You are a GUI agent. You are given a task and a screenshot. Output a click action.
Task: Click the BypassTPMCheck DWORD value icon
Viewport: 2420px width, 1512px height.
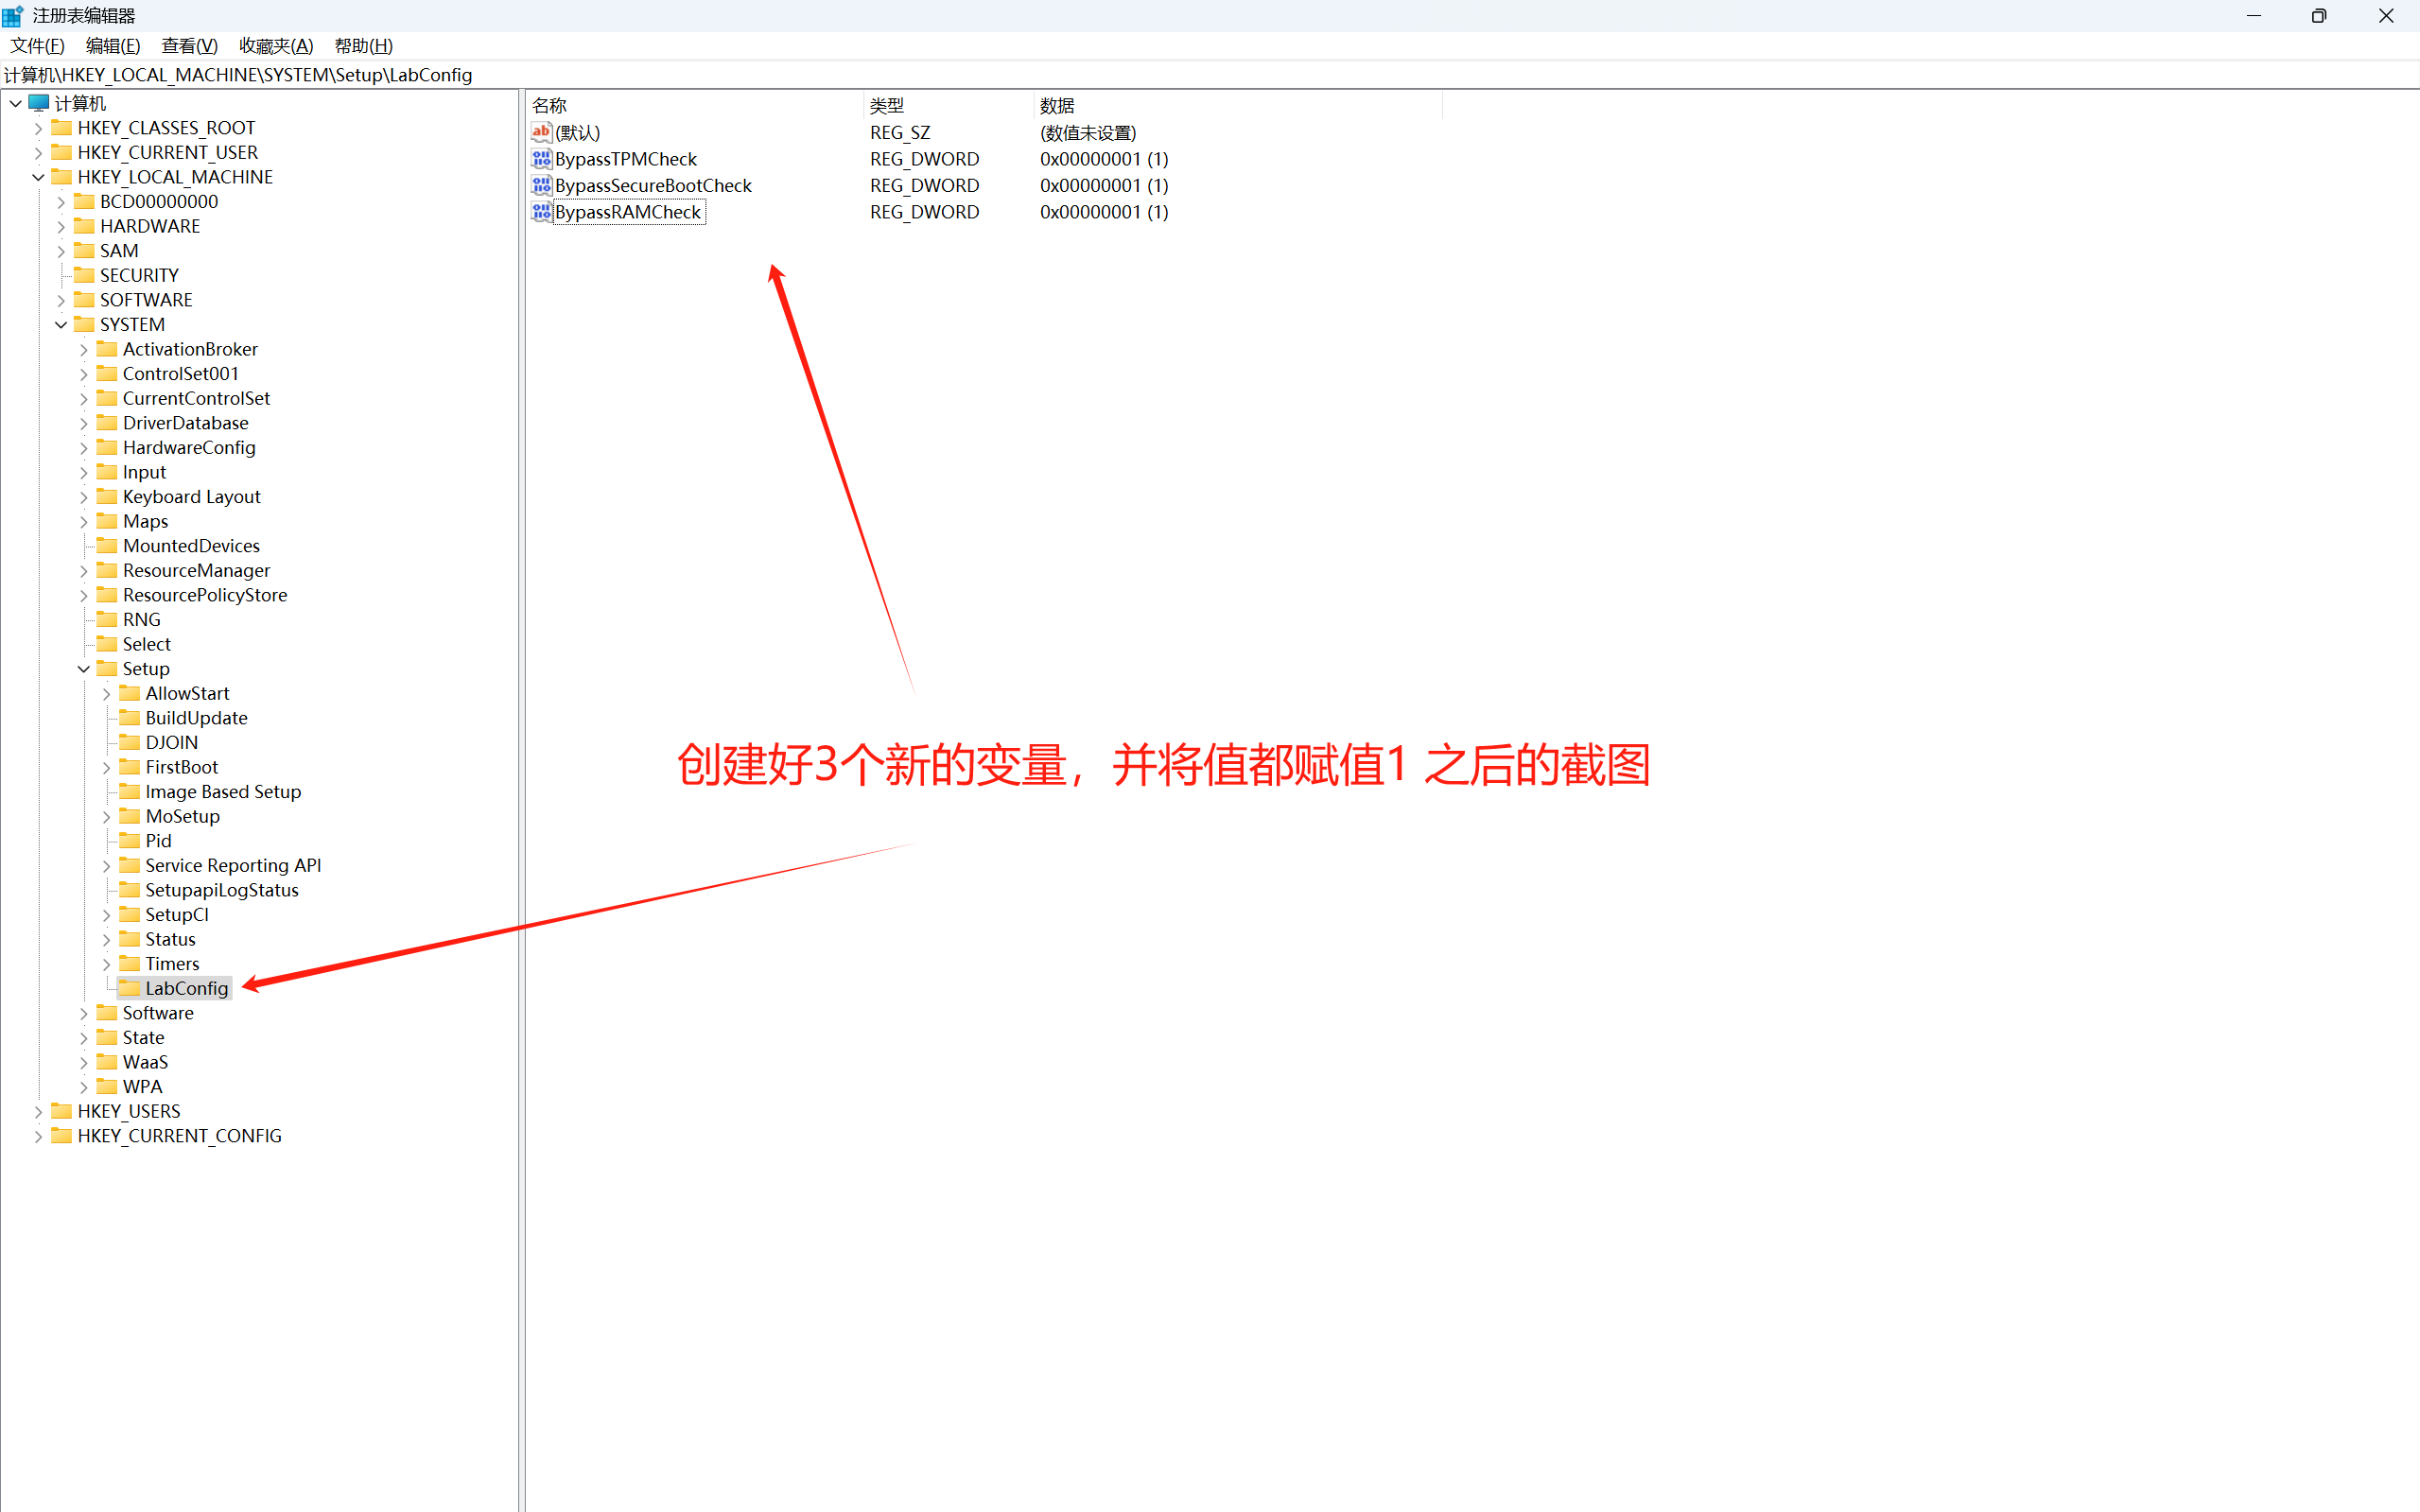tap(541, 159)
